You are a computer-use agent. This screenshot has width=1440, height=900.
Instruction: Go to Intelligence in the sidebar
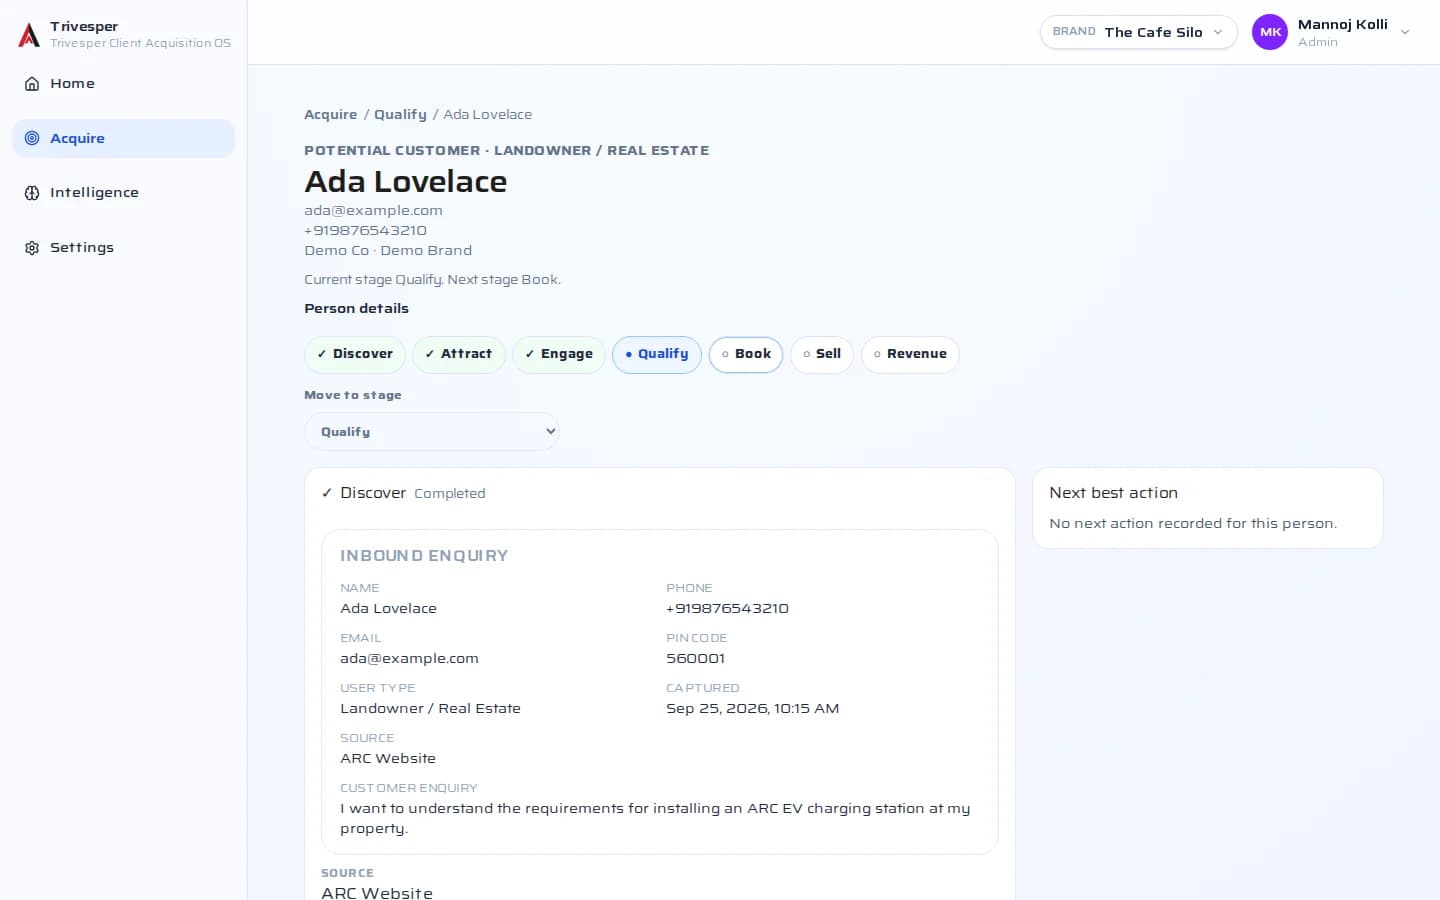pos(123,193)
